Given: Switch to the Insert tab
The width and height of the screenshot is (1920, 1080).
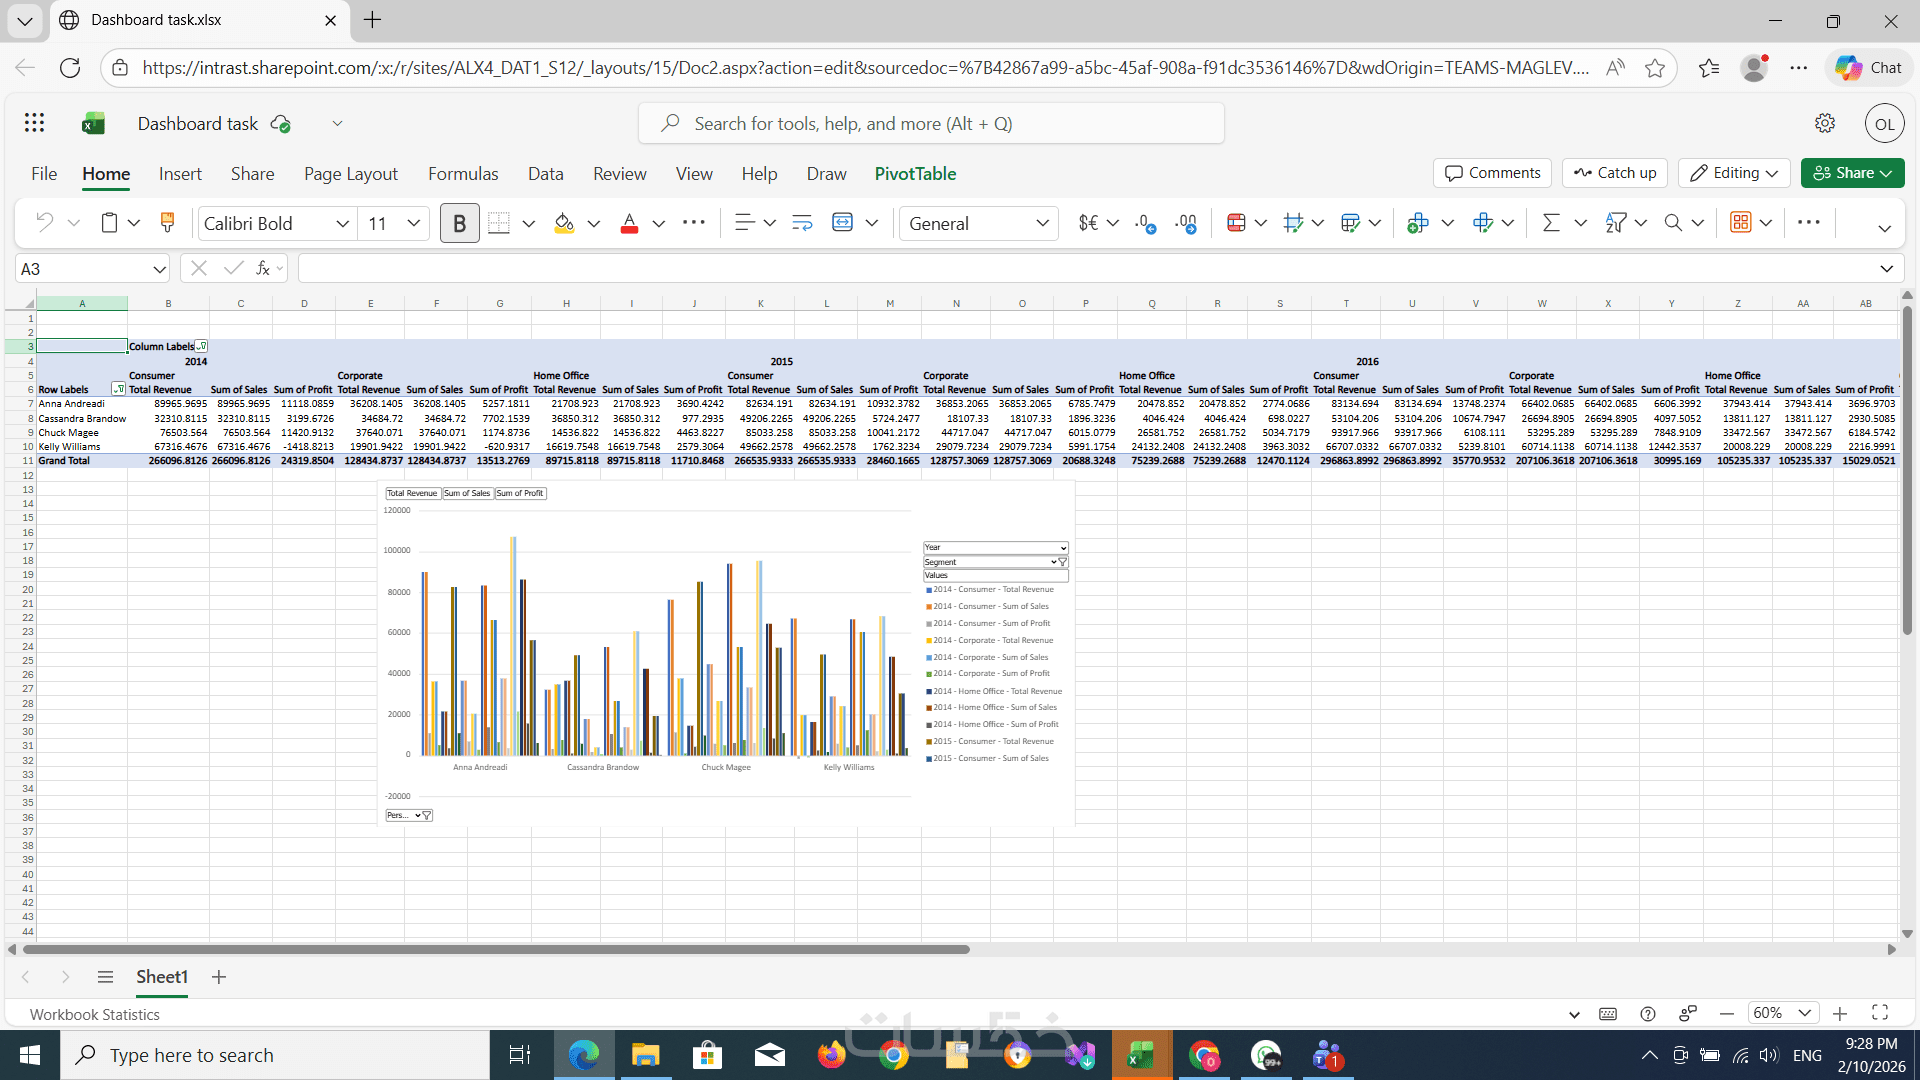Looking at the screenshot, I should (x=180, y=173).
